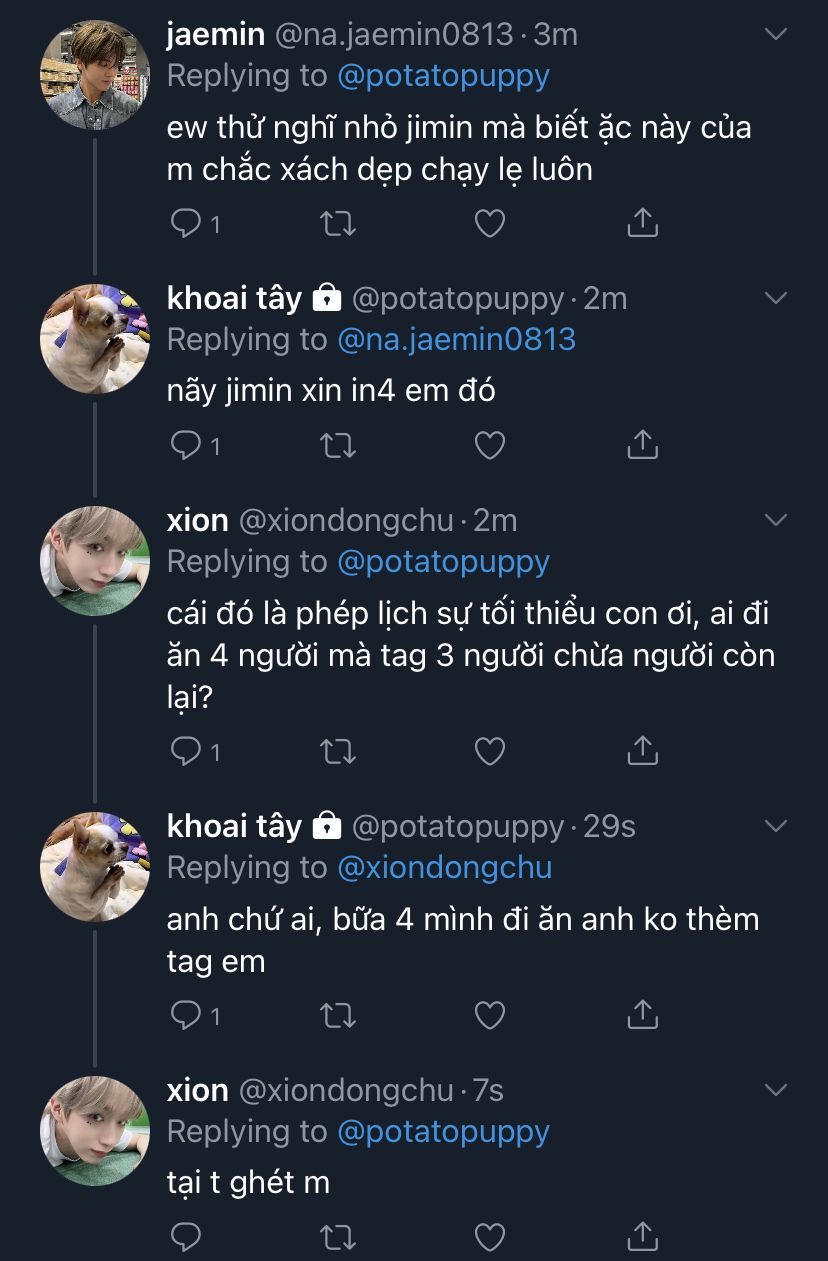This screenshot has height=1261, width=828.
Task: Retweet jaemin's tweet
Action: 338,223
